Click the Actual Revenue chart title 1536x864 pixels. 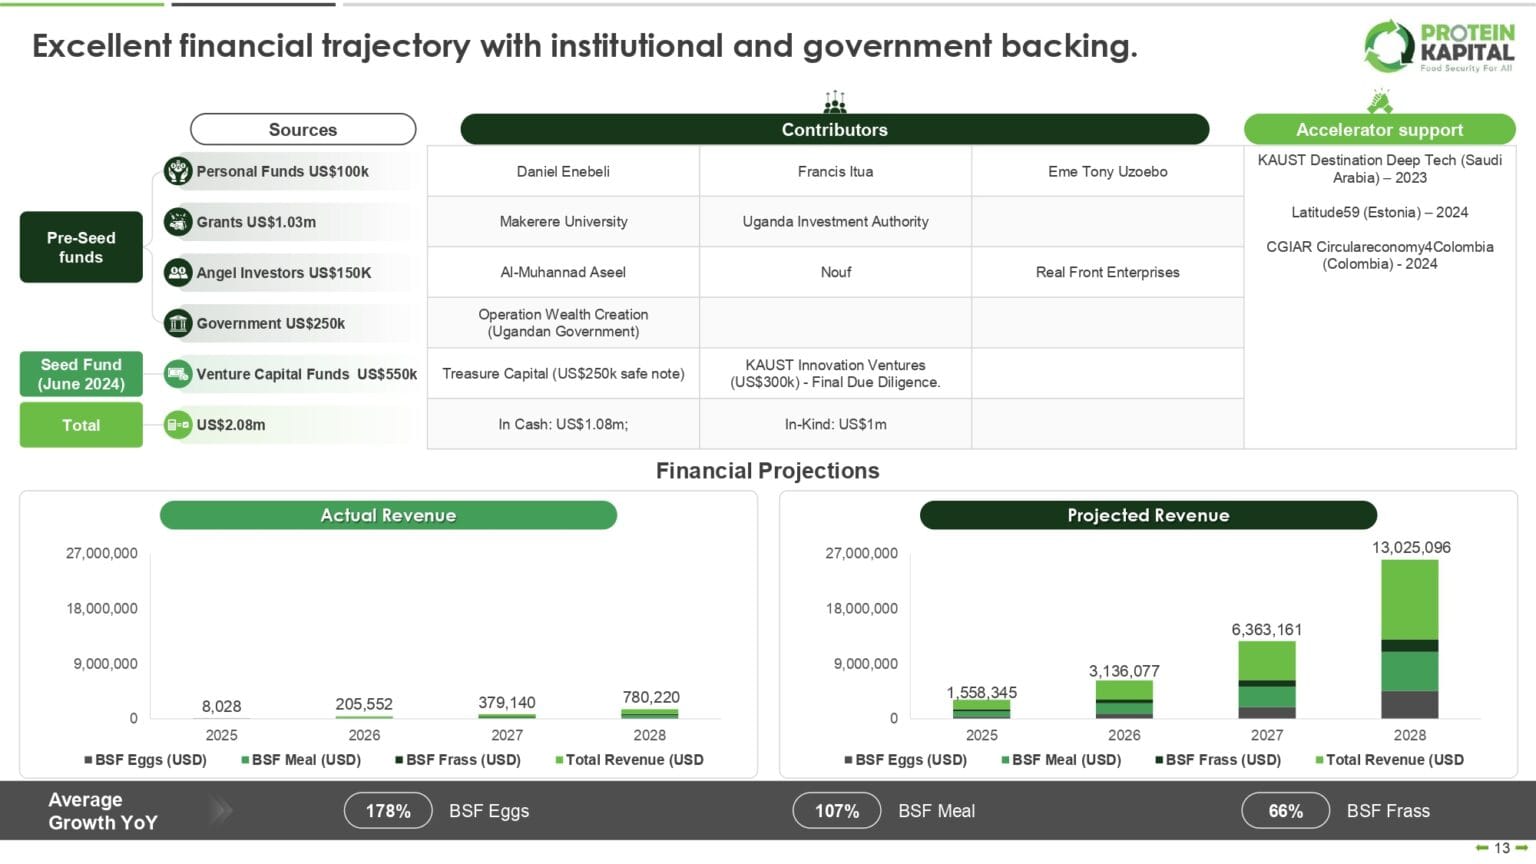(388, 515)
